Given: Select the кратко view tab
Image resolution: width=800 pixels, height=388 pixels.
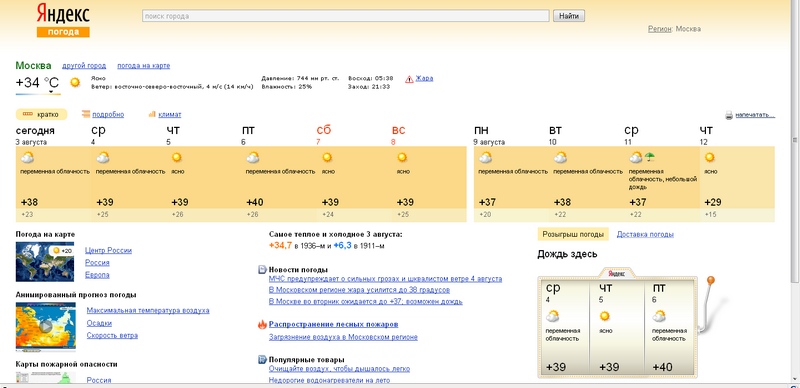Looking at the screenshot, I should pyautogui.click(x=41, y=114).
